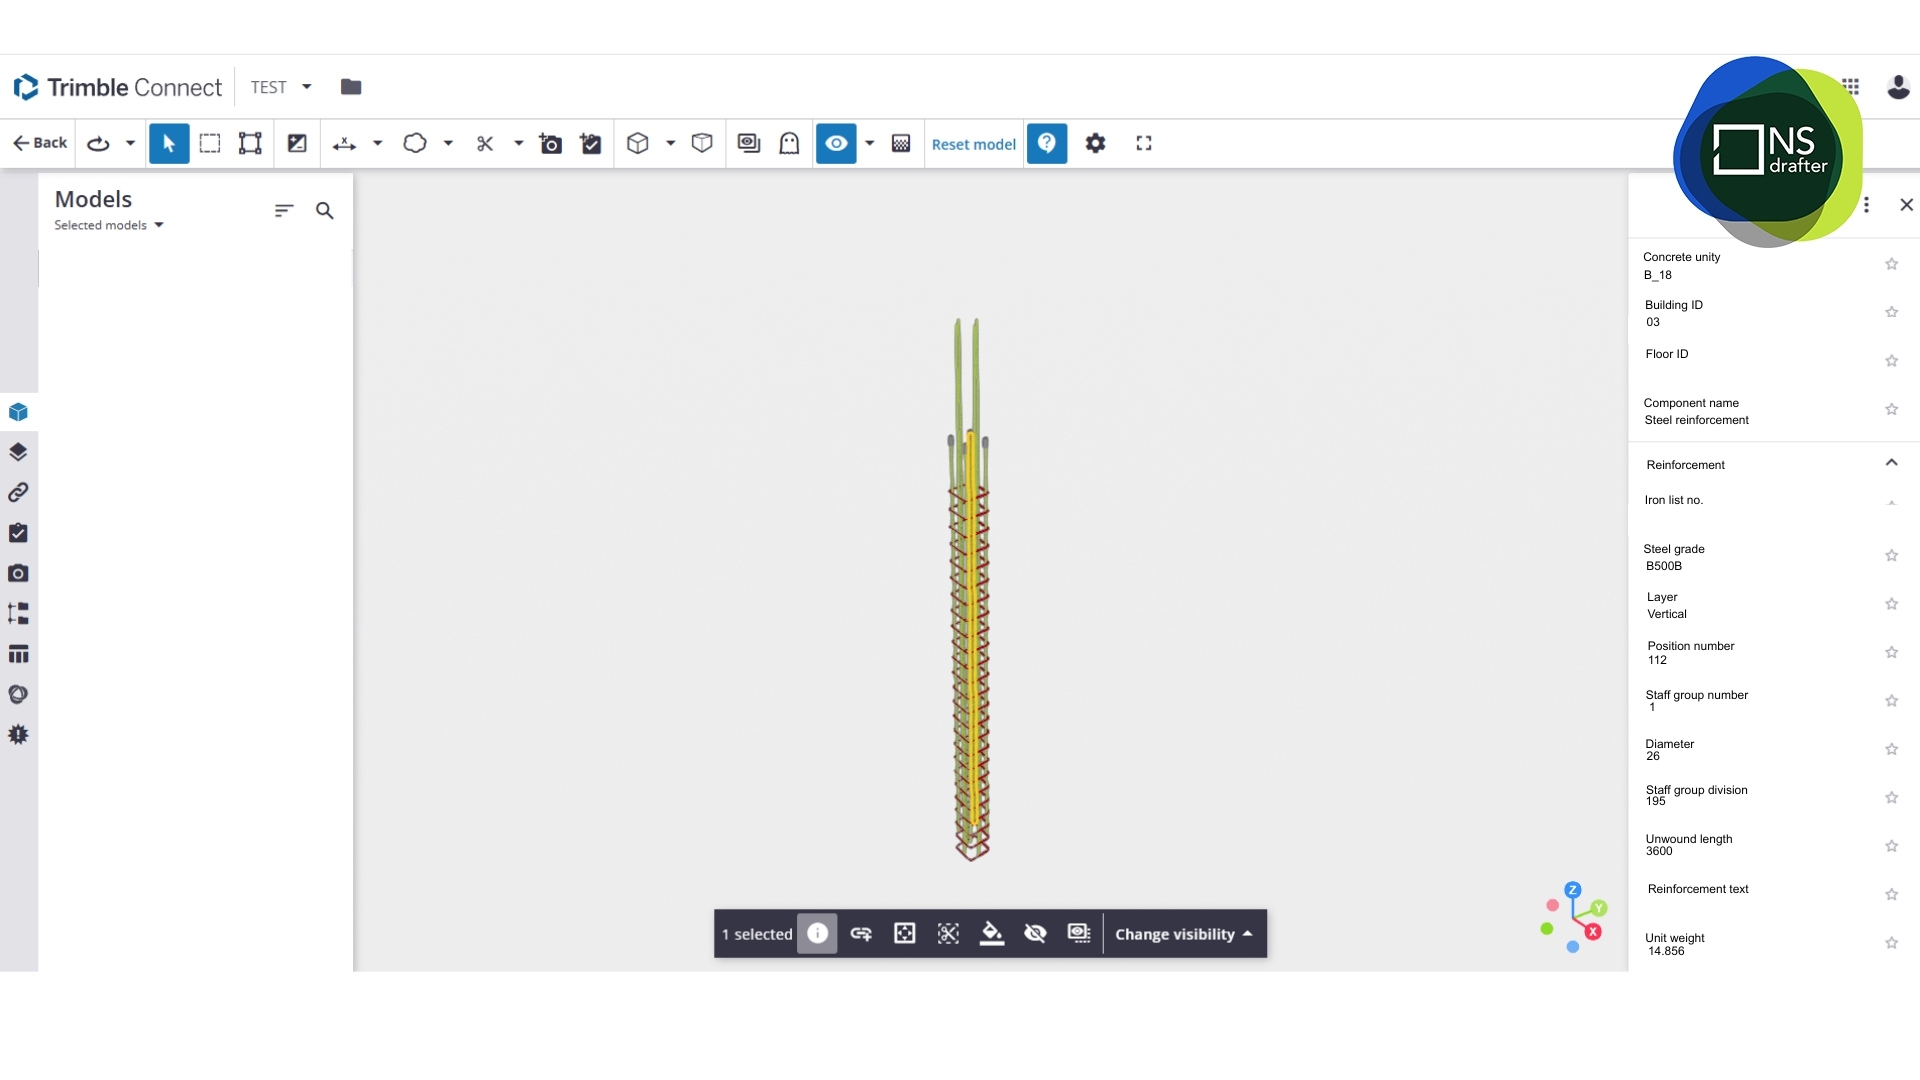Open the TEST project dropdown
The width and height of the screenshot is (1920, 1080).
coord(280,87)
